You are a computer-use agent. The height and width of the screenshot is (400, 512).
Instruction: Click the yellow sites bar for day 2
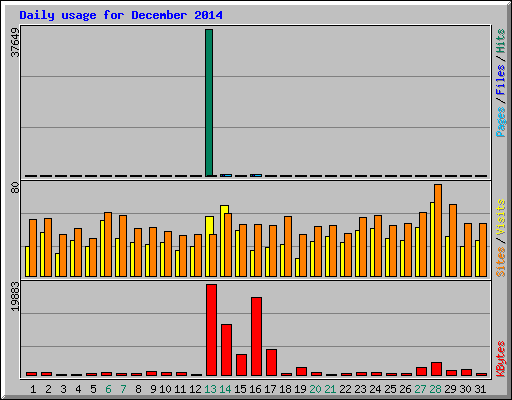pos(42,254)
